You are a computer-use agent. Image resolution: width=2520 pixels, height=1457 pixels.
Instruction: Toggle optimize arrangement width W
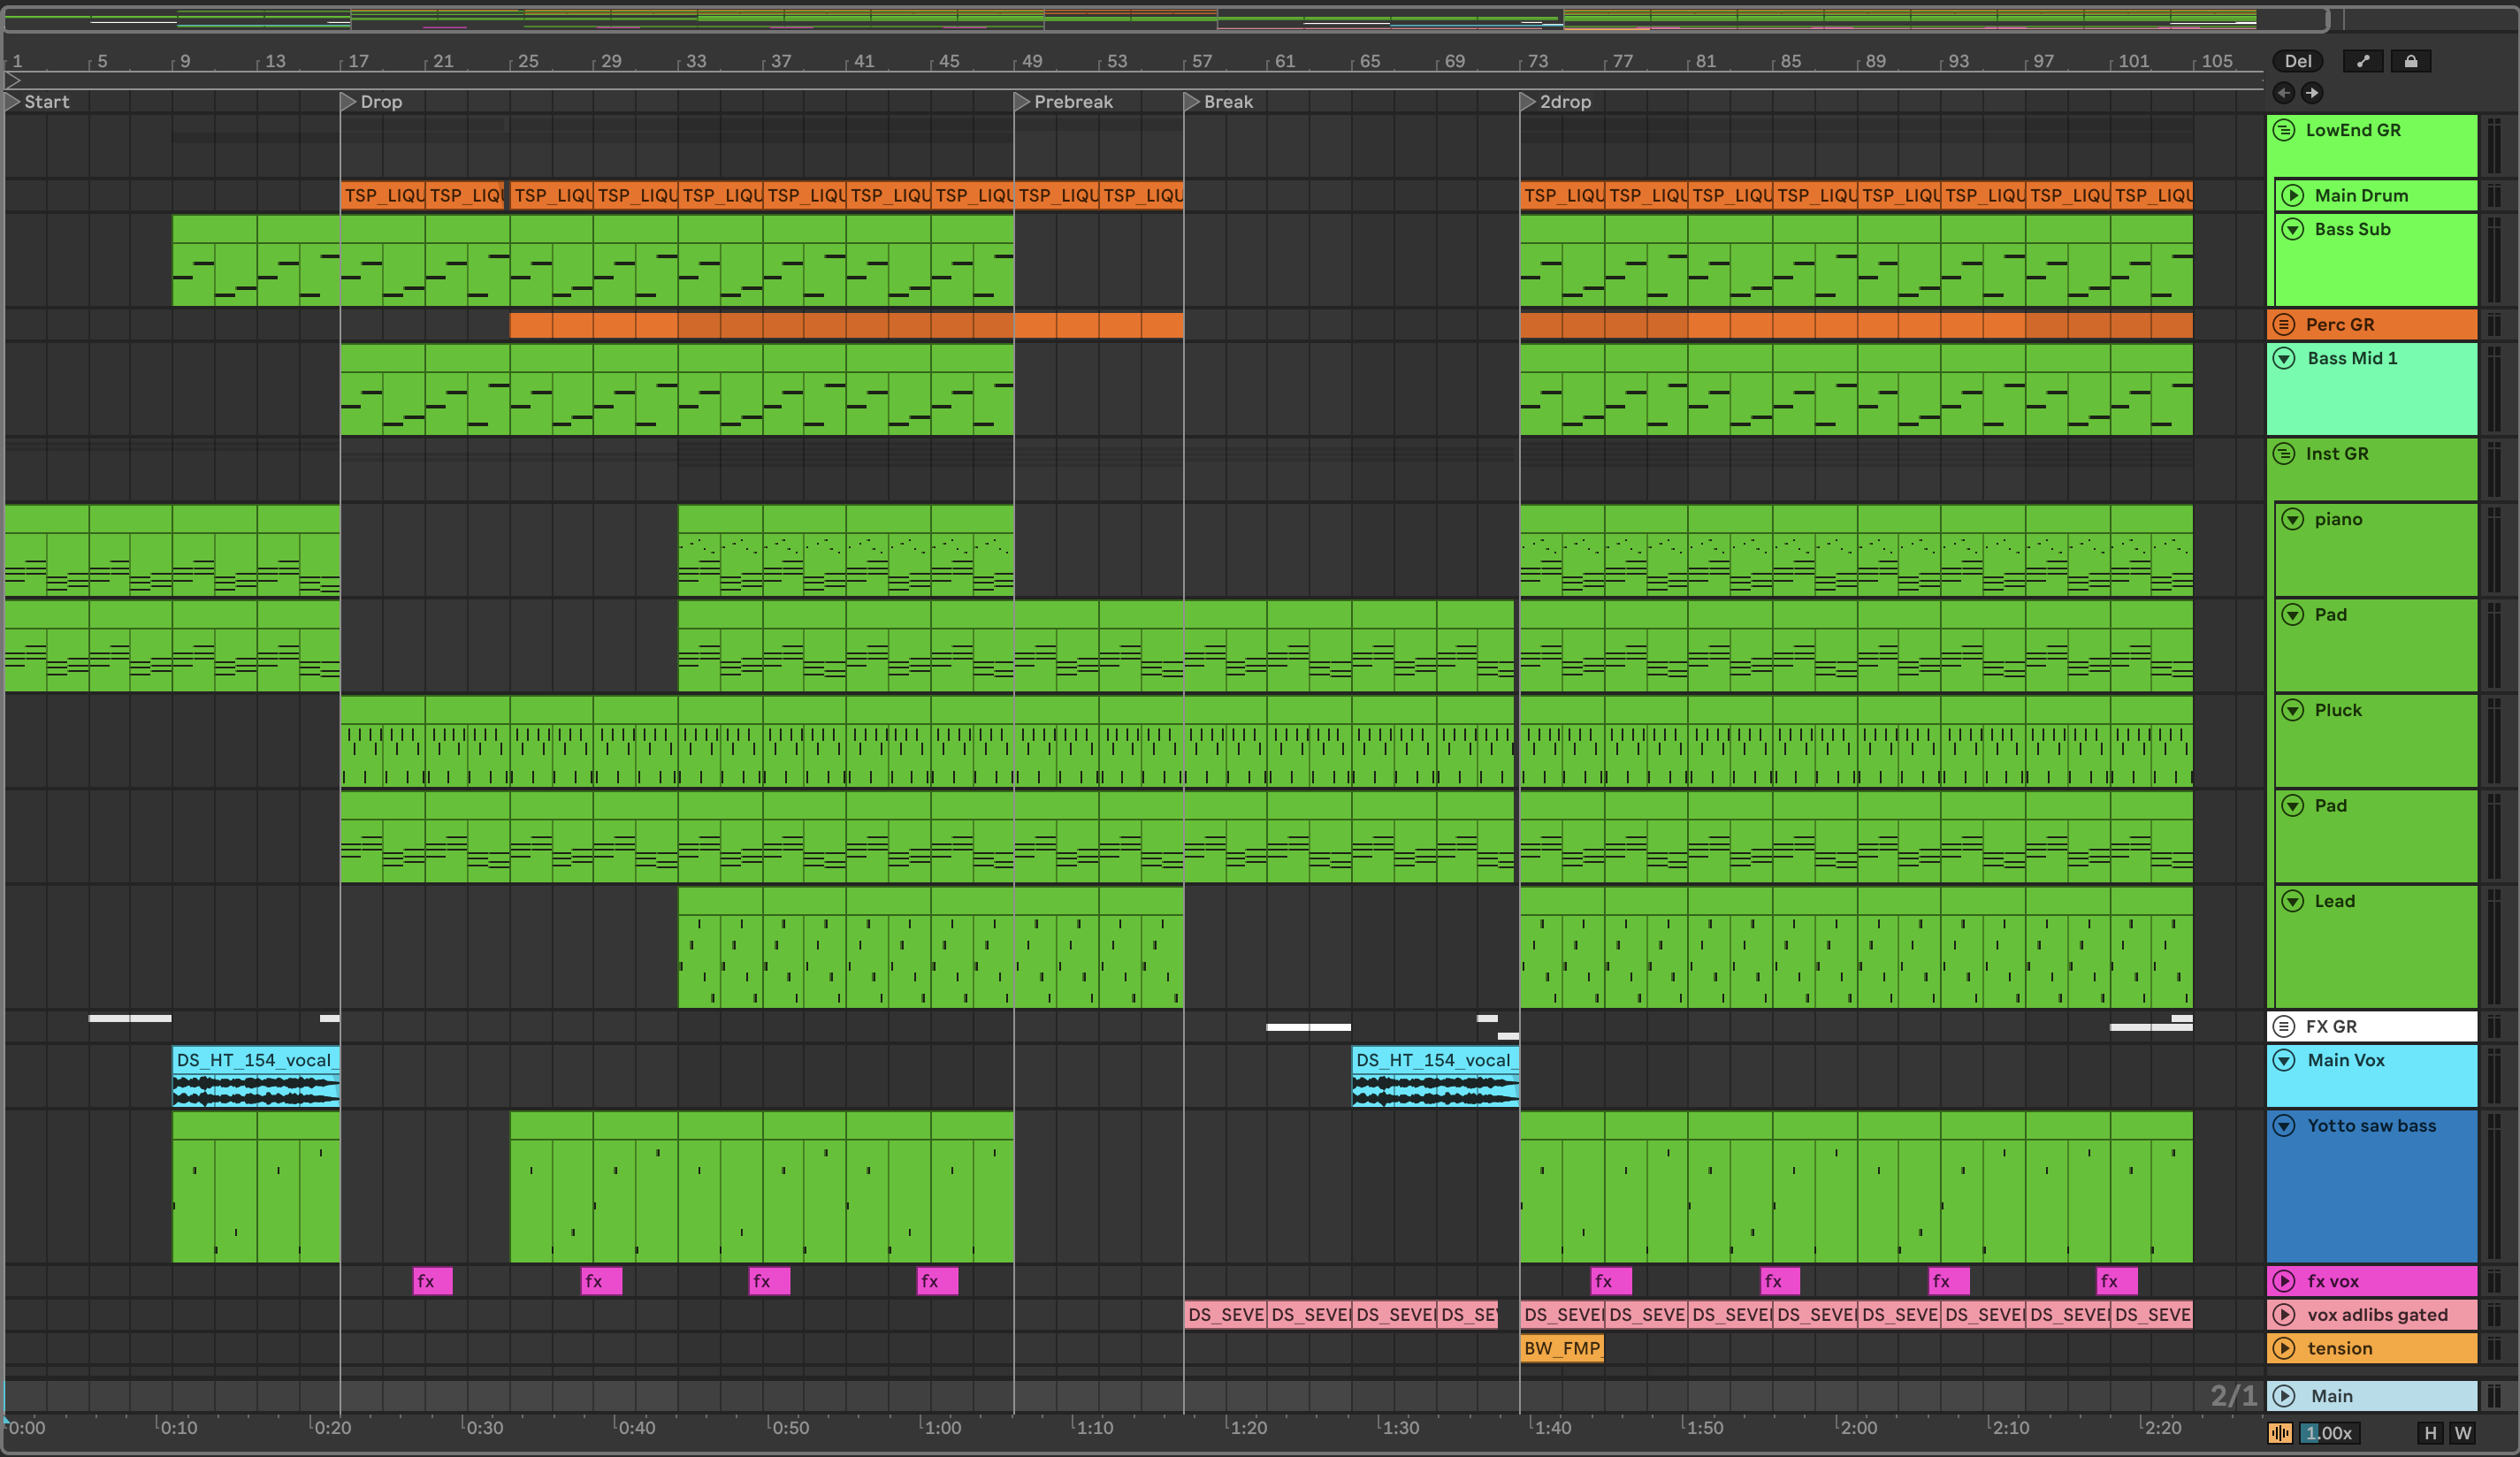pyautogui.click(x=2463, y=1433)
